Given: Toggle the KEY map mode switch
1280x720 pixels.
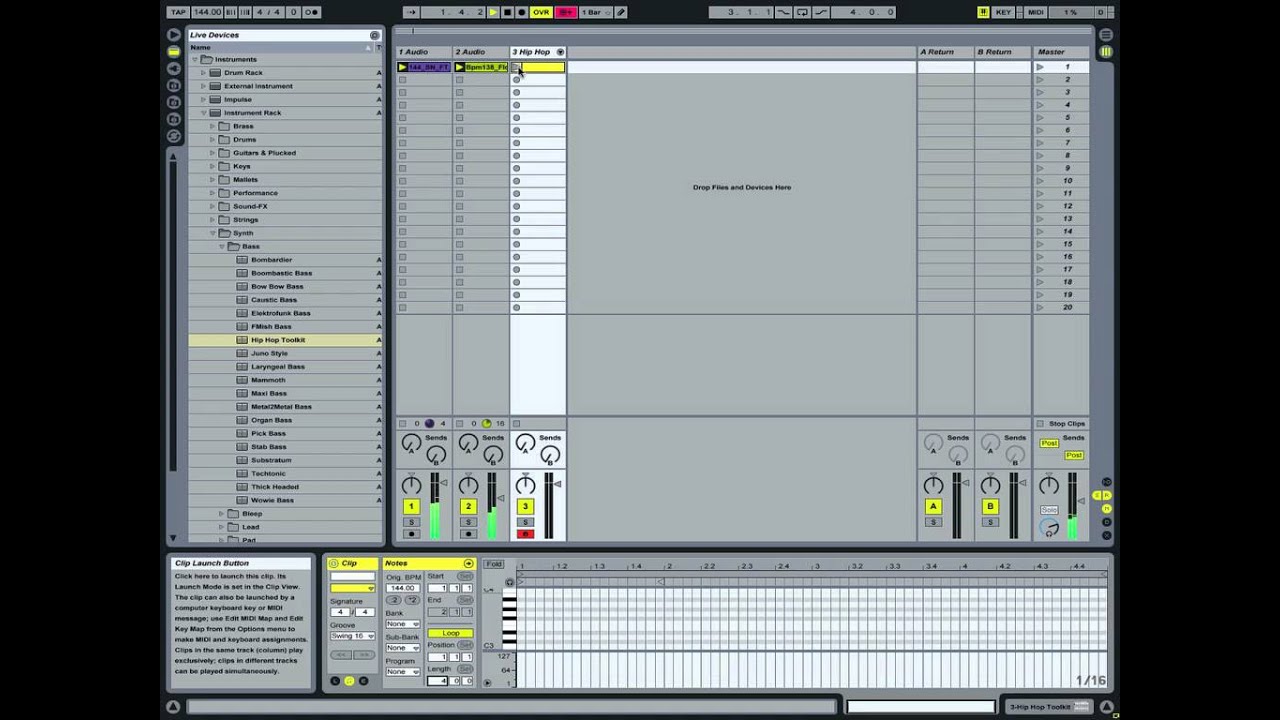Looking at the screenshot, I should point(1003,12).
